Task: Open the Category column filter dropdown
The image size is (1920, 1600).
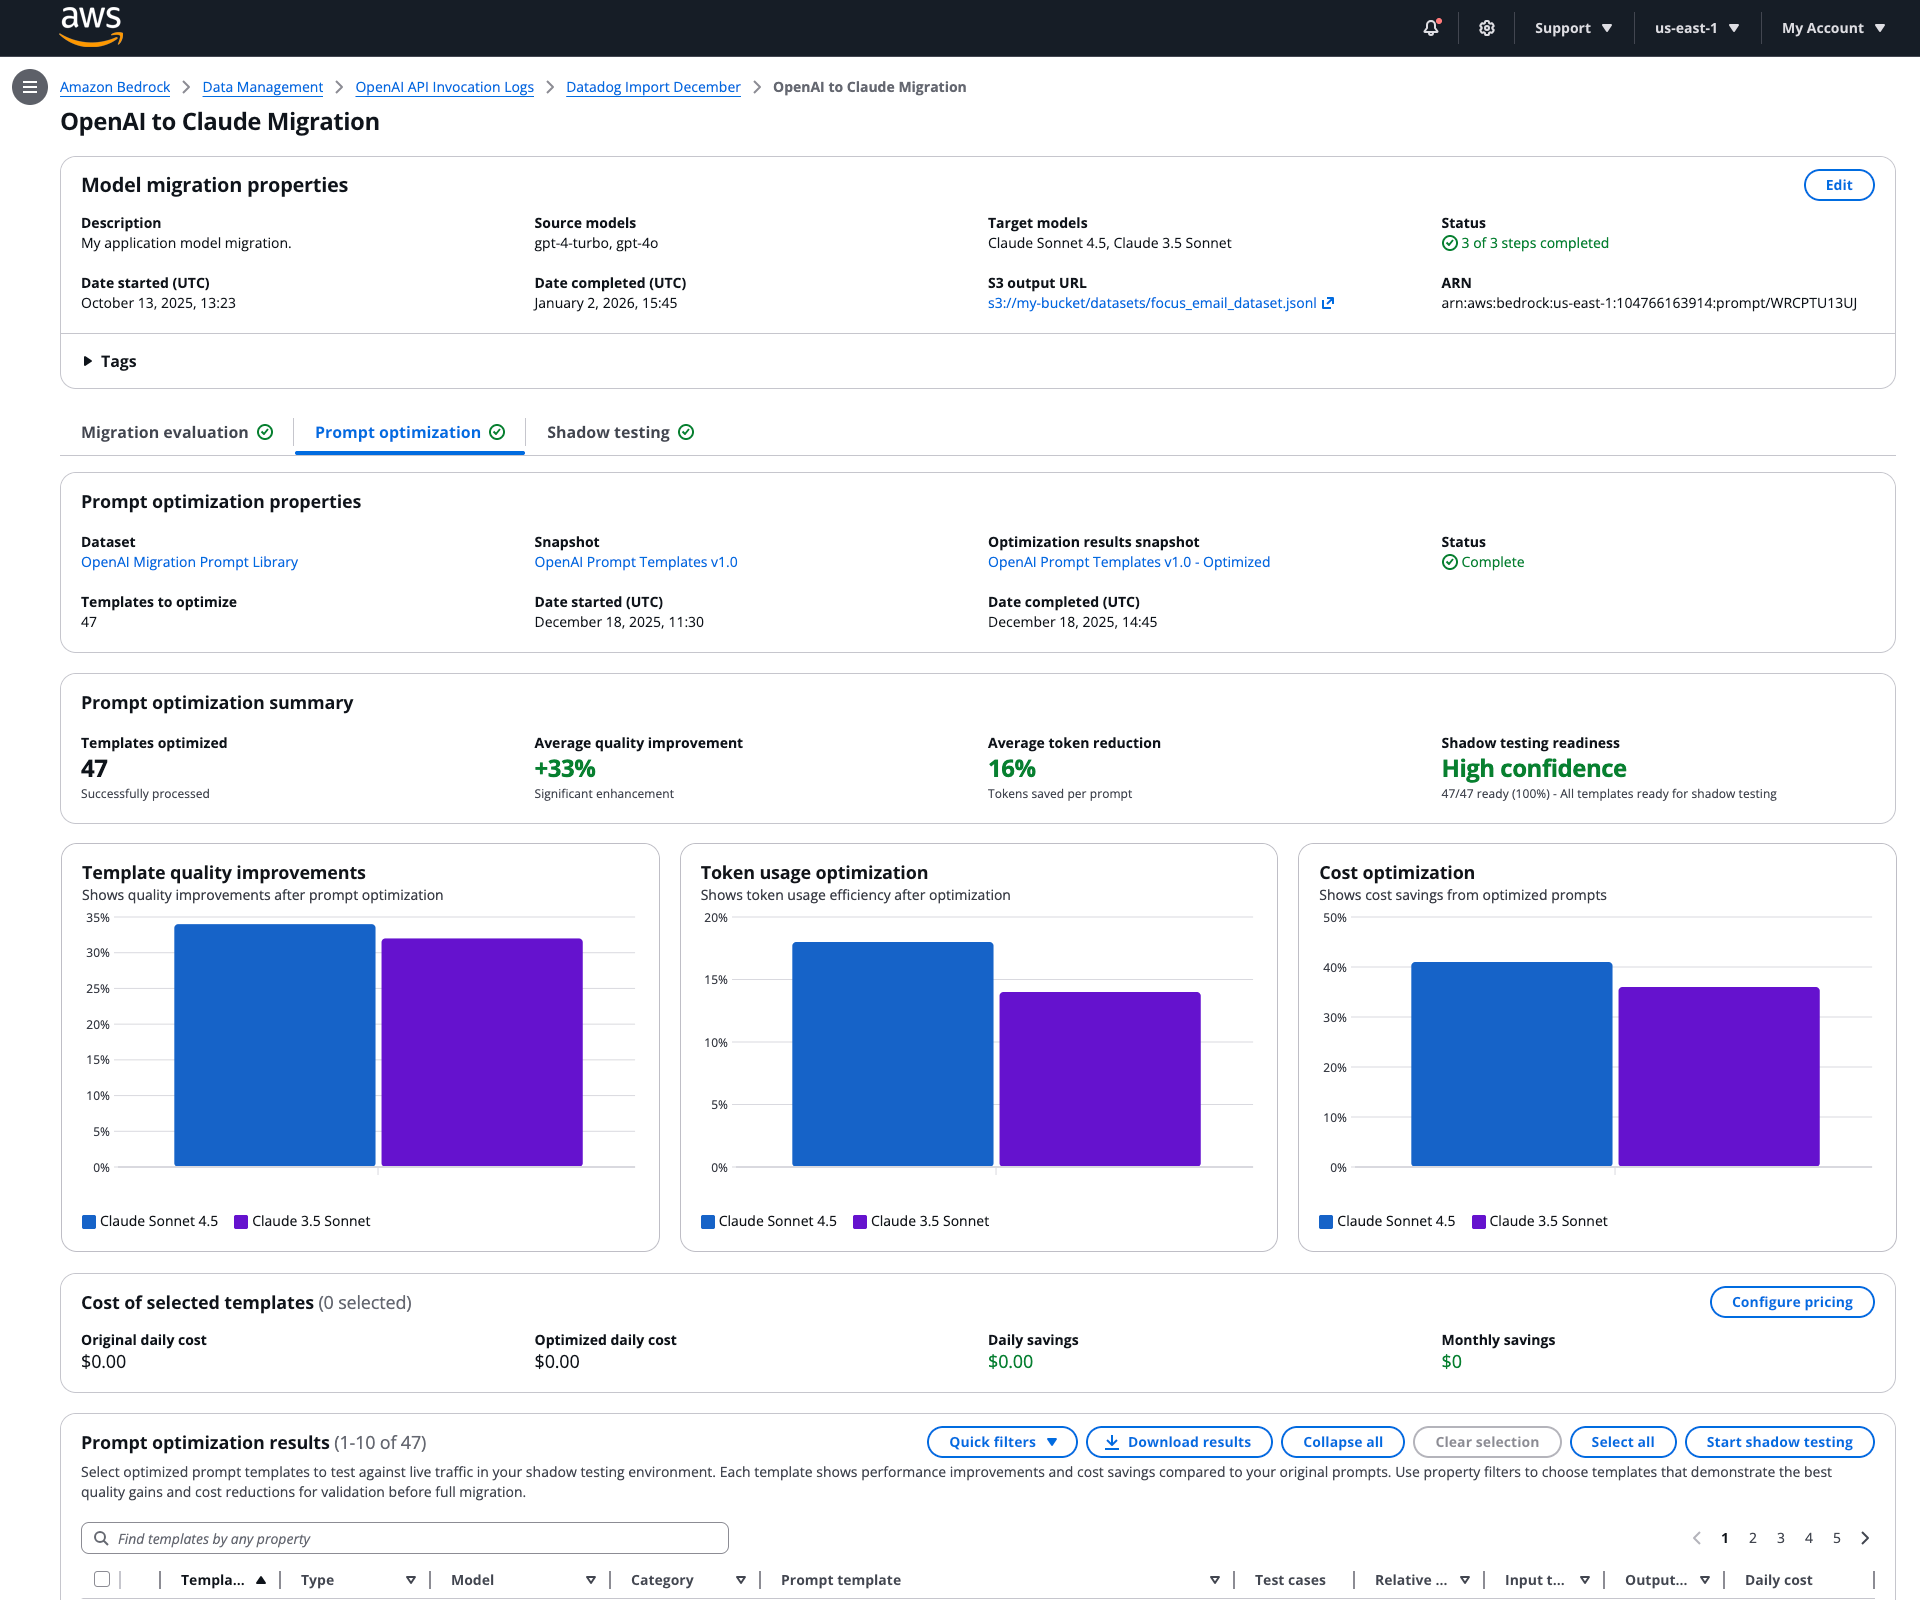Action: (741, 1580)
